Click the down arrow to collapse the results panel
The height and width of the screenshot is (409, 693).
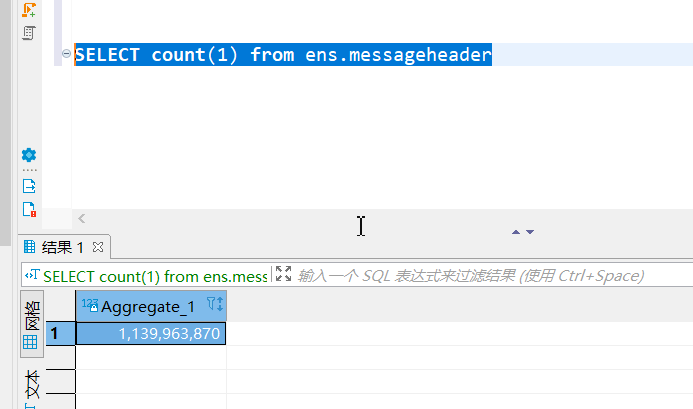click(530, 231)
